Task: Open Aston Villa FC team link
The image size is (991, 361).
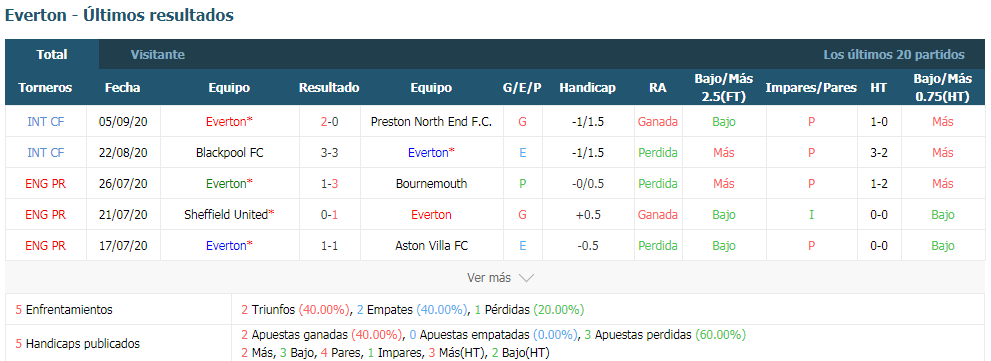Action: click(431, 245)
